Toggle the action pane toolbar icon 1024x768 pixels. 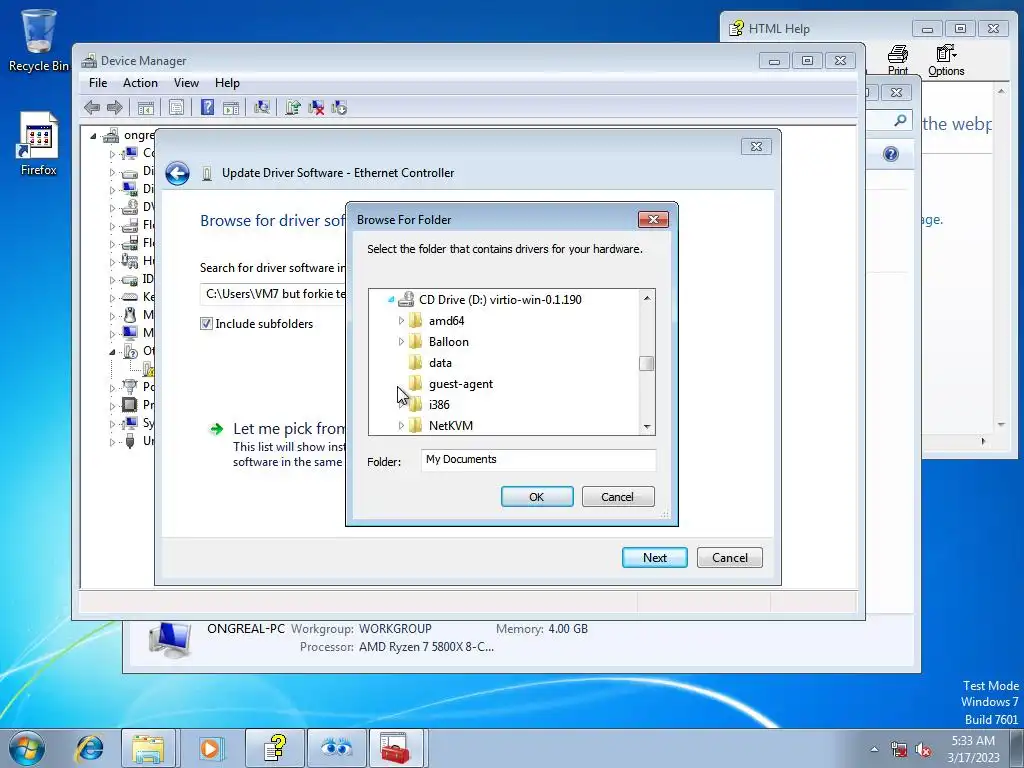231,108
